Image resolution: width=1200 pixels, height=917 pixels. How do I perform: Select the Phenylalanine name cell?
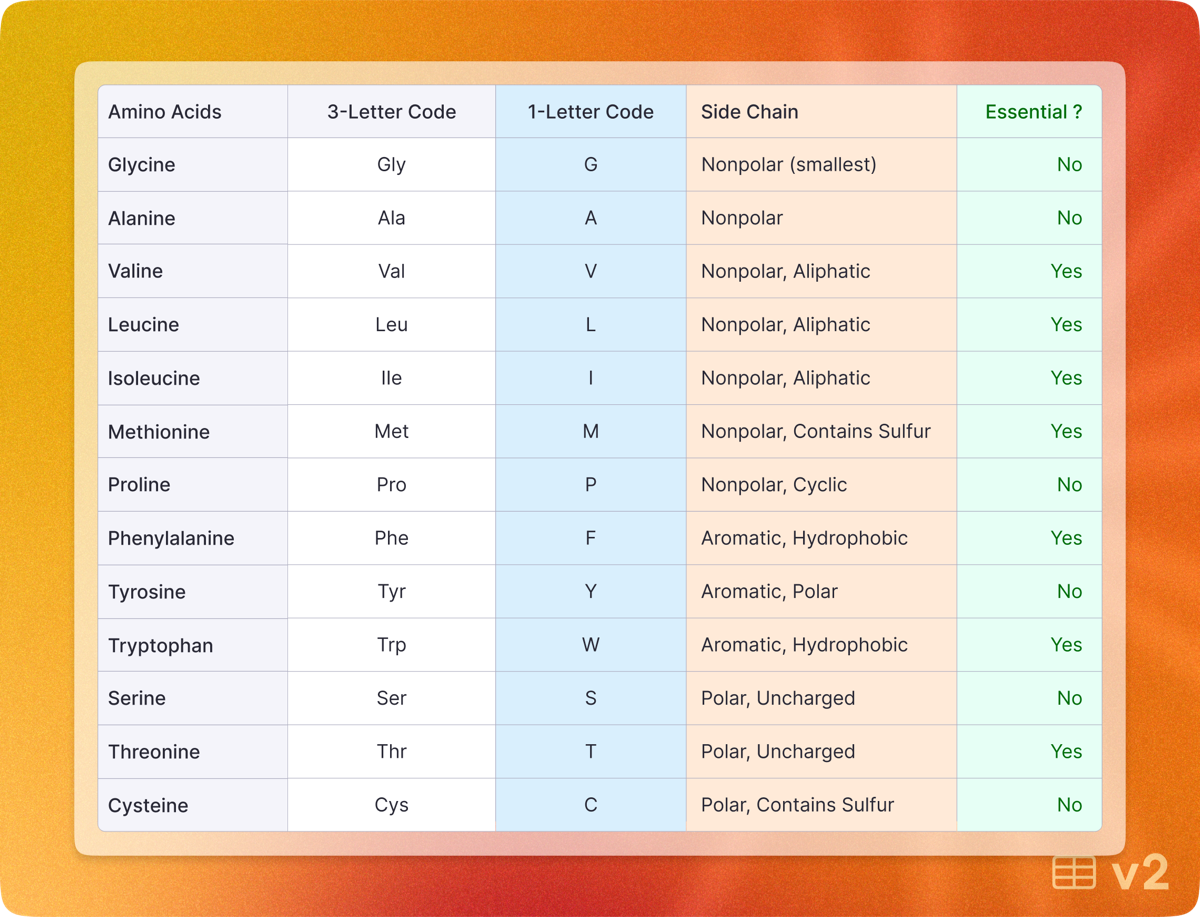coord(193,538)
